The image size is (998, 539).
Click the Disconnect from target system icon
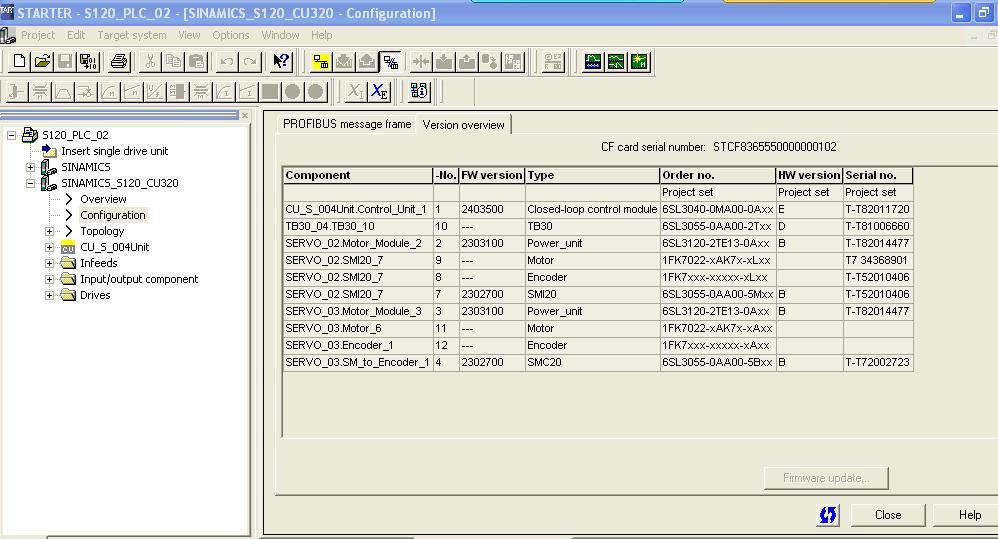pyautogui.click(x=390, y=62)
